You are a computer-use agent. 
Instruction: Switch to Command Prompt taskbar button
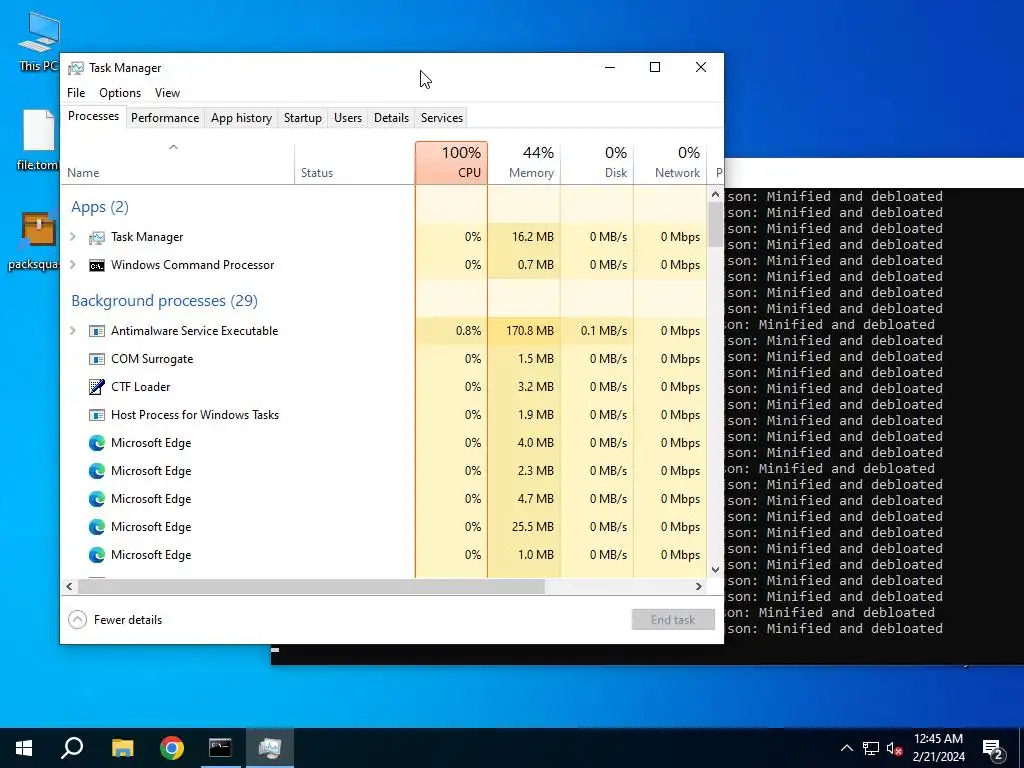(220, 748)
